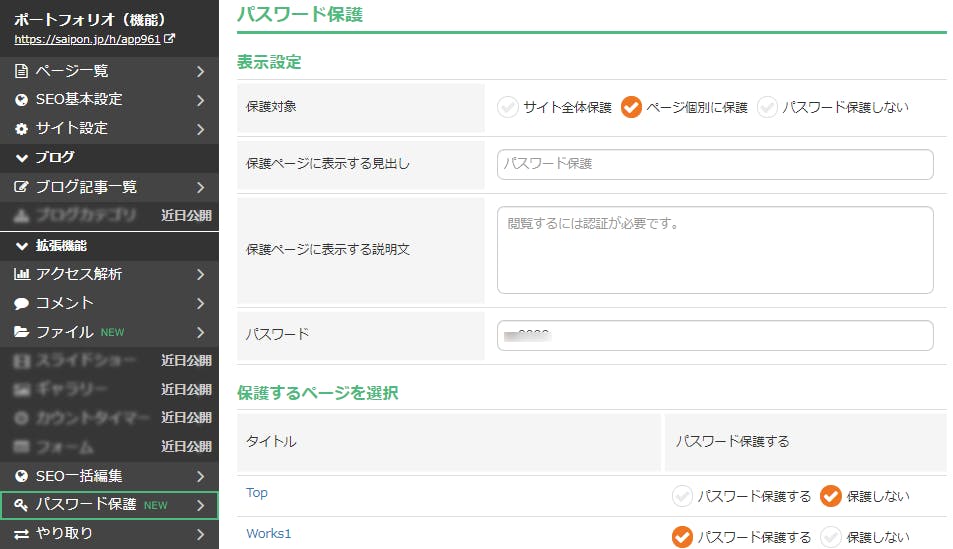Open the パスワード保護 menu item

[x=109, y=505]
